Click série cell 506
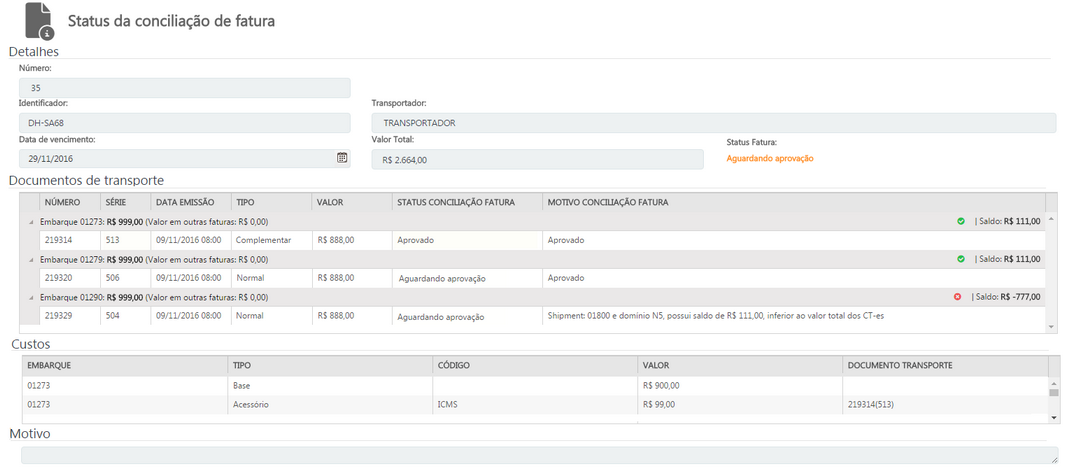This screenshot has width=1065, height=467. pyautogui.click(x=113, y=278)
